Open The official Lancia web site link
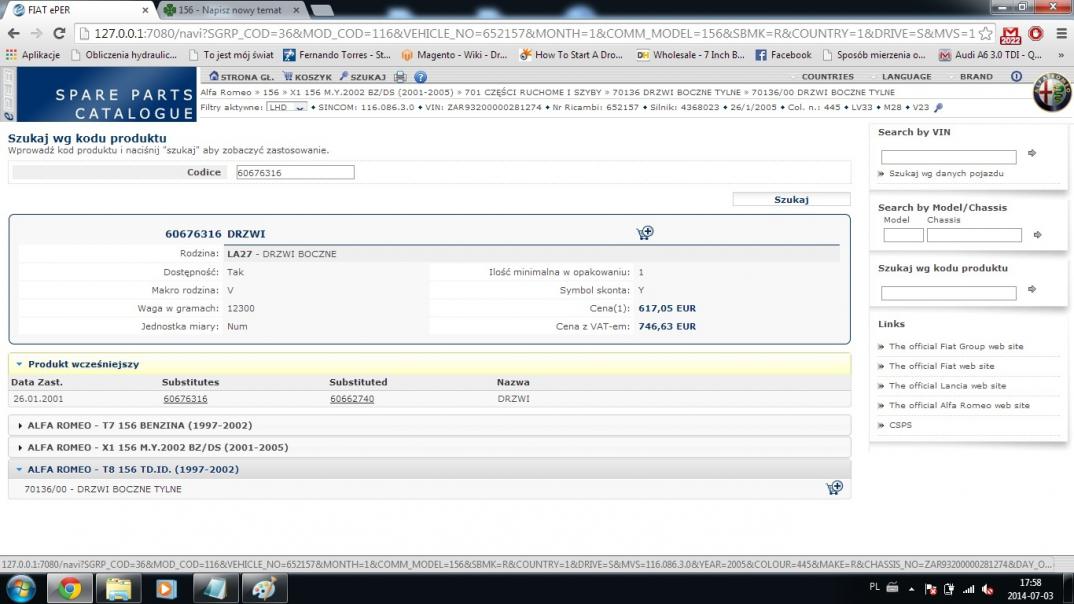 coord(947,386)
